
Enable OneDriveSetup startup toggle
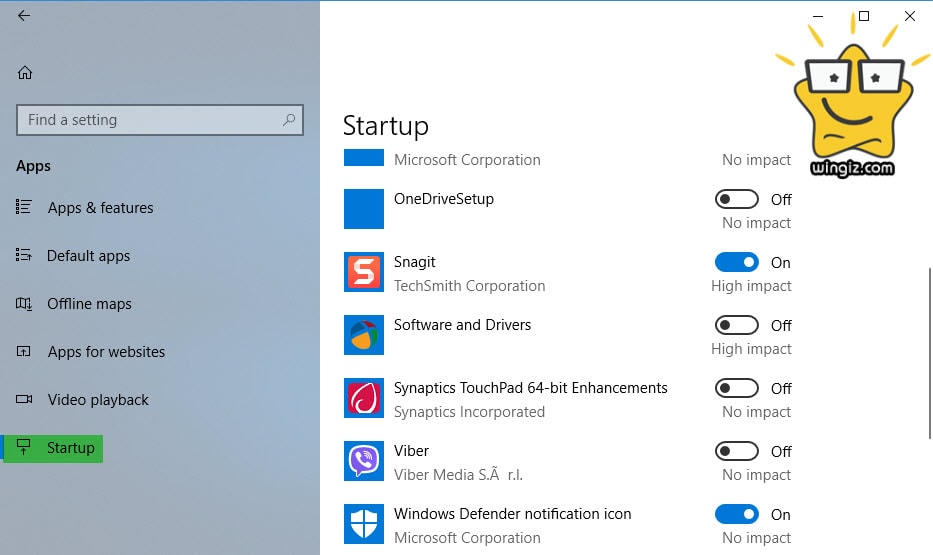pyautogui.click(x=737, y=199)
